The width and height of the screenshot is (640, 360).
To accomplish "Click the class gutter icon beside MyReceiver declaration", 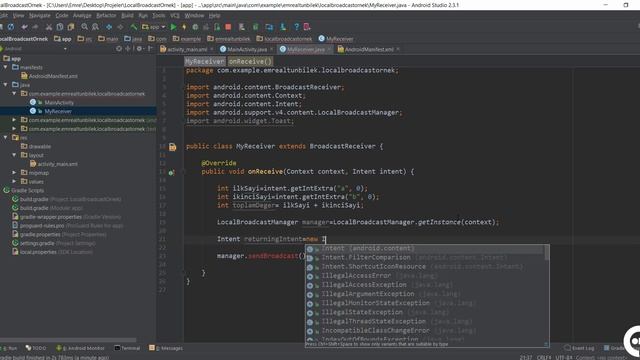I will pyautogui.click(x=173, y=147).
